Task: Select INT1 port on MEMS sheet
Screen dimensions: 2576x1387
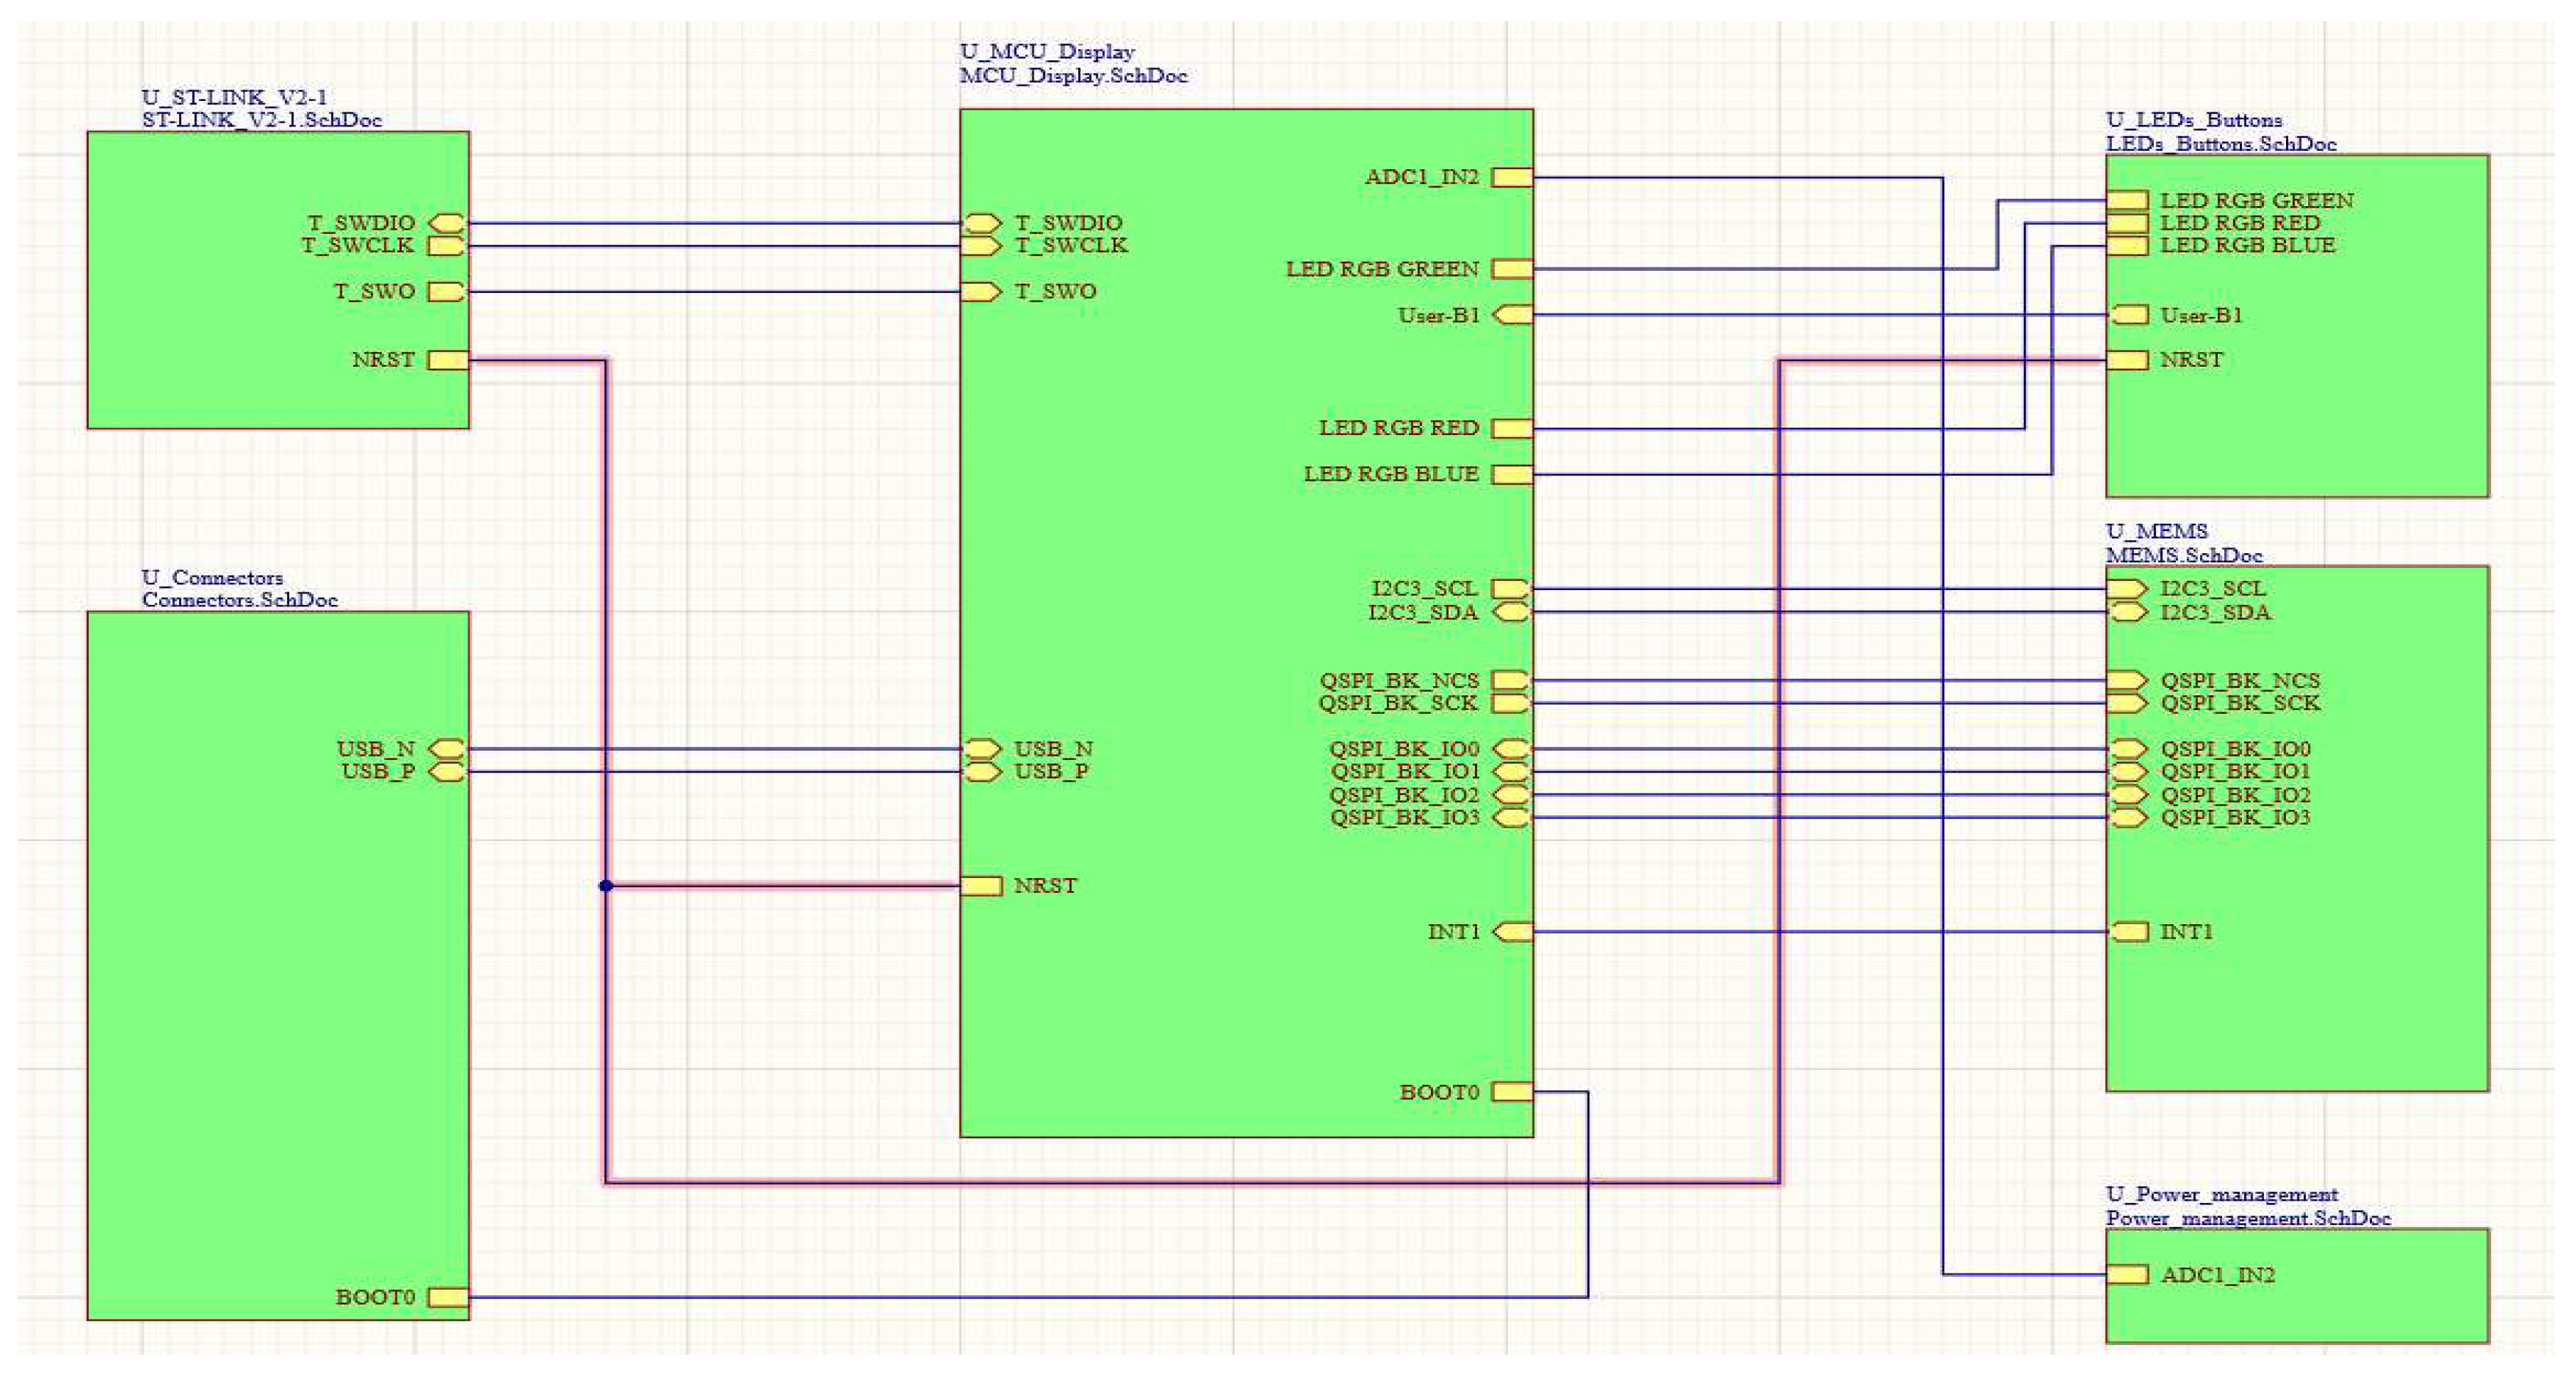Action: (2129, 932)
